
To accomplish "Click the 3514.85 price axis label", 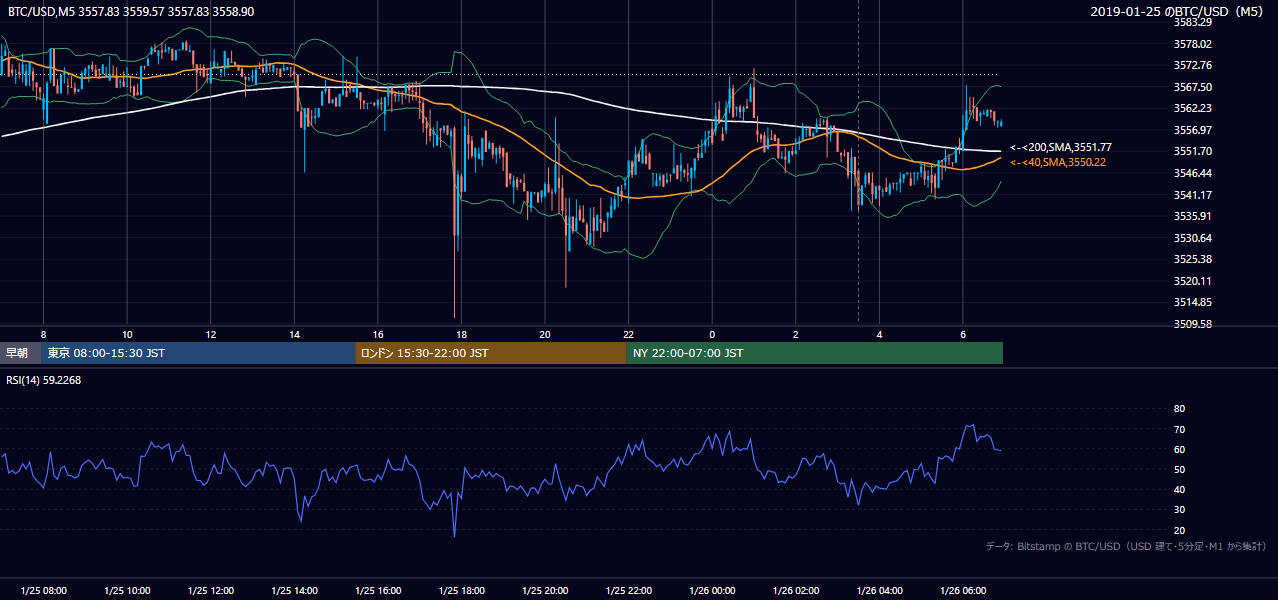I will click(x=1194, y=302).
